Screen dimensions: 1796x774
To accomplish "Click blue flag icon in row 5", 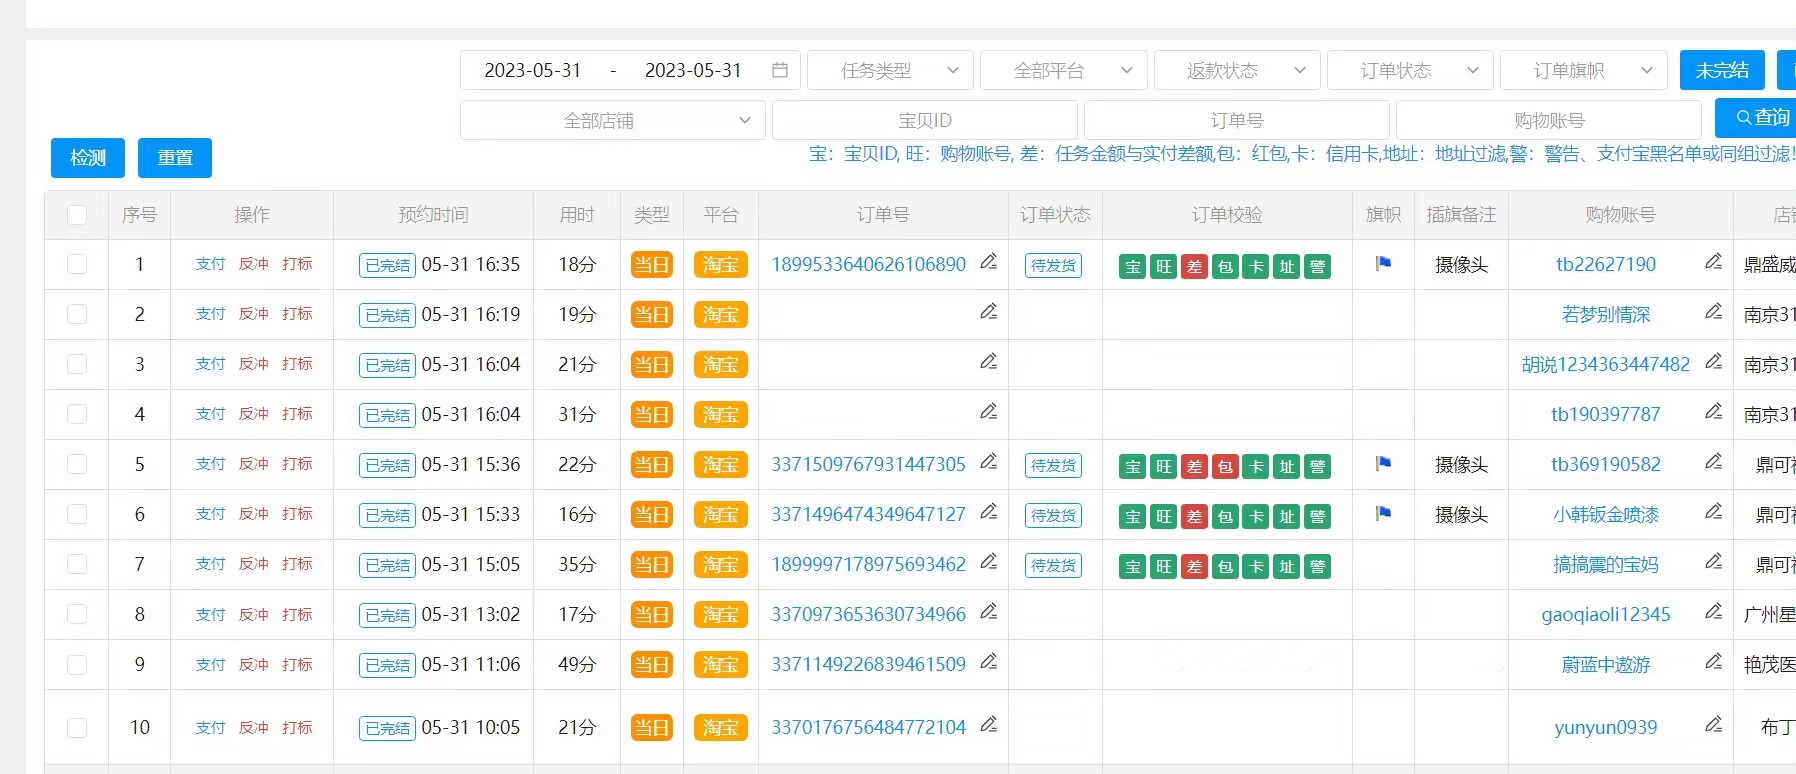I will point(1384,464).
